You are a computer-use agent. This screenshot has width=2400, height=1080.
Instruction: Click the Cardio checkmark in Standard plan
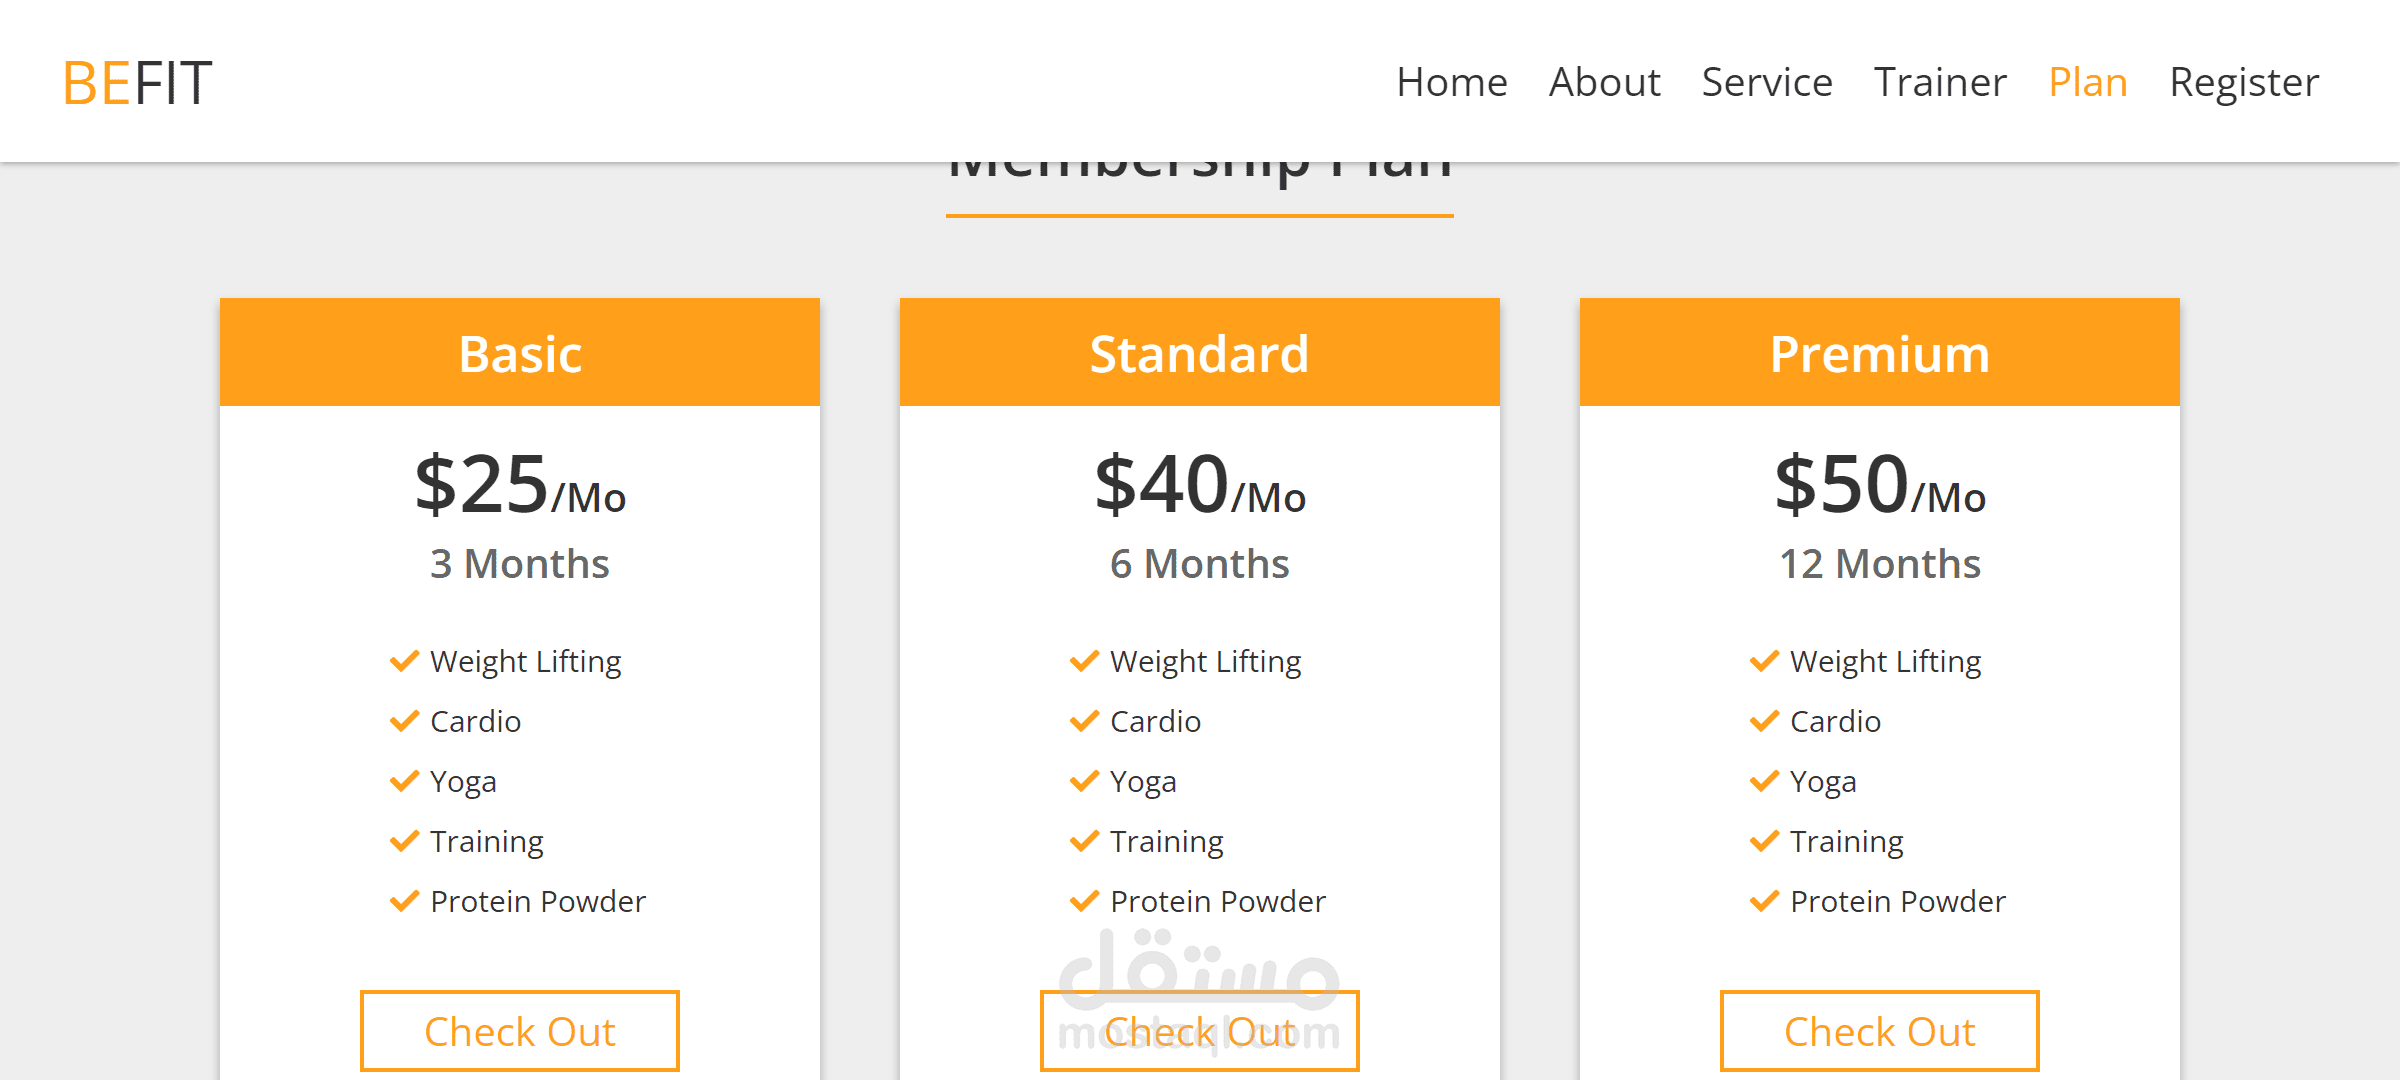pos(1084,721)
